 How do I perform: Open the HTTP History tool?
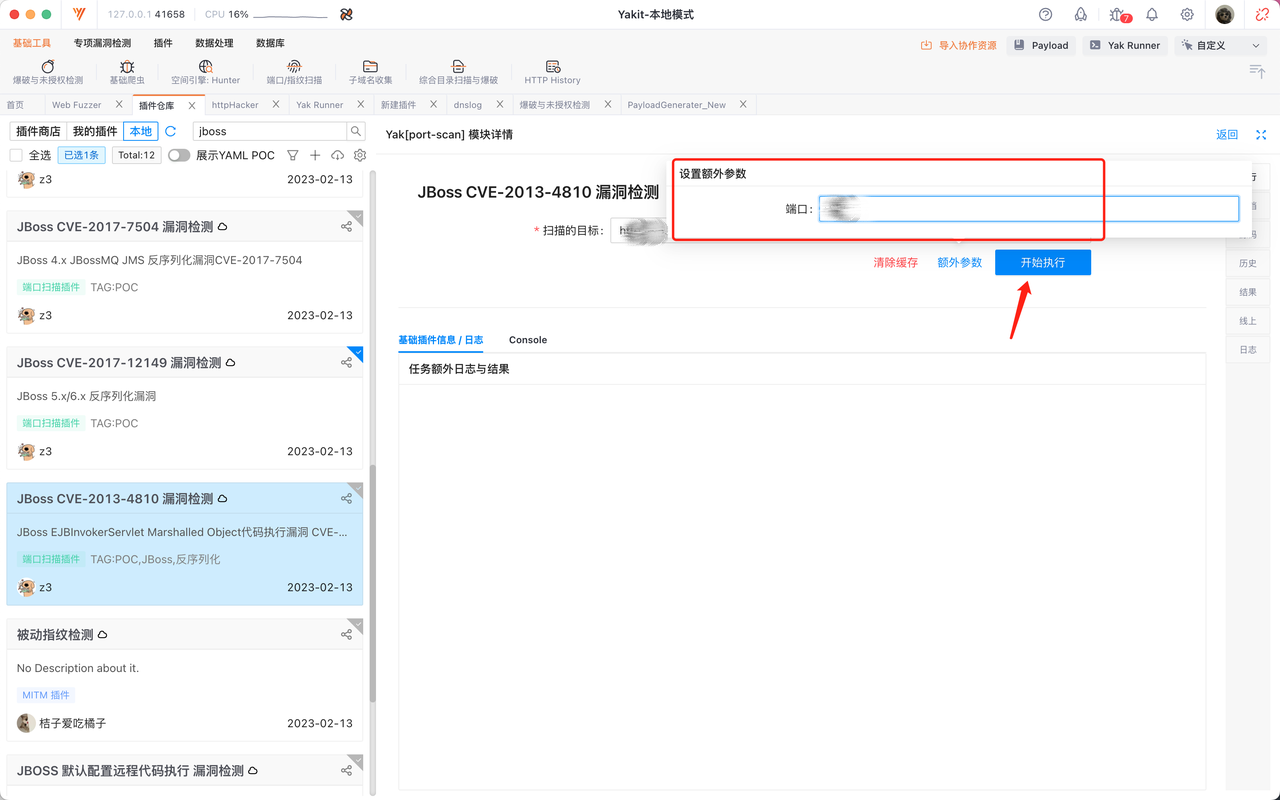click(x=552, y=72)
